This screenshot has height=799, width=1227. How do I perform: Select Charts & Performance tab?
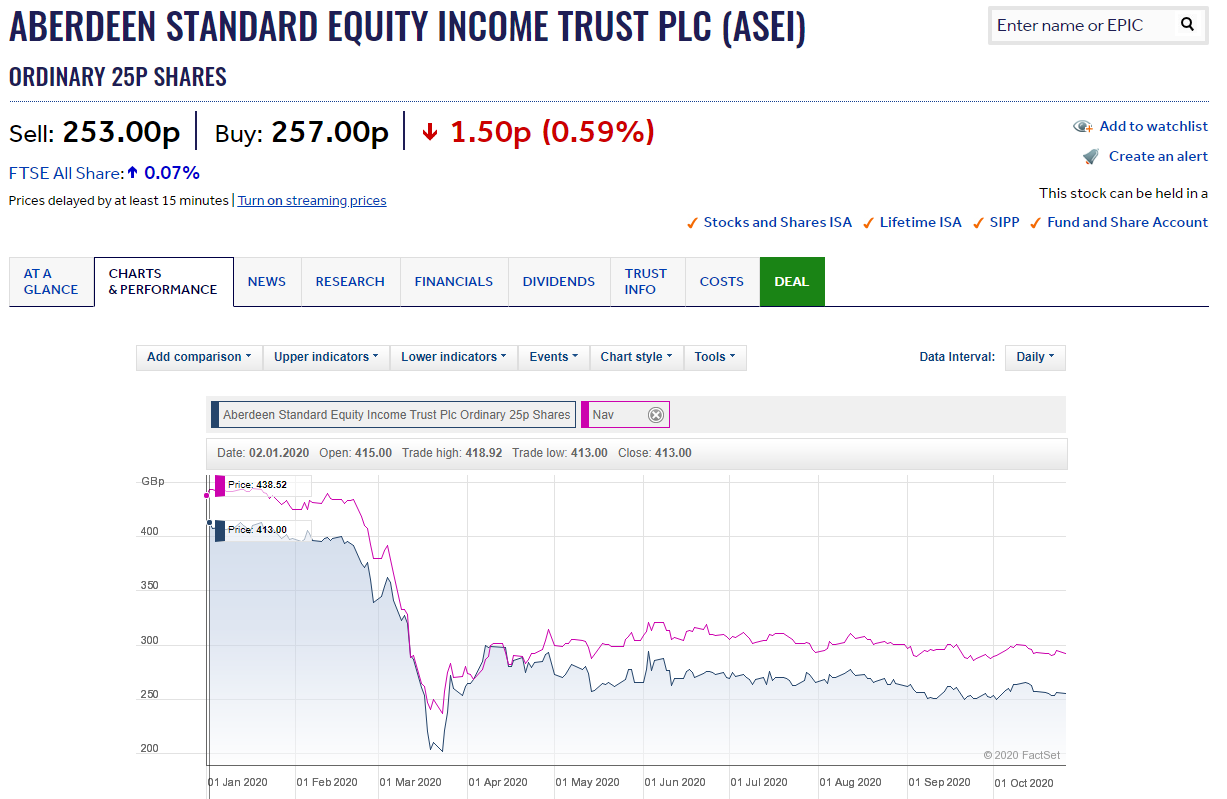(x=163, y=282)
